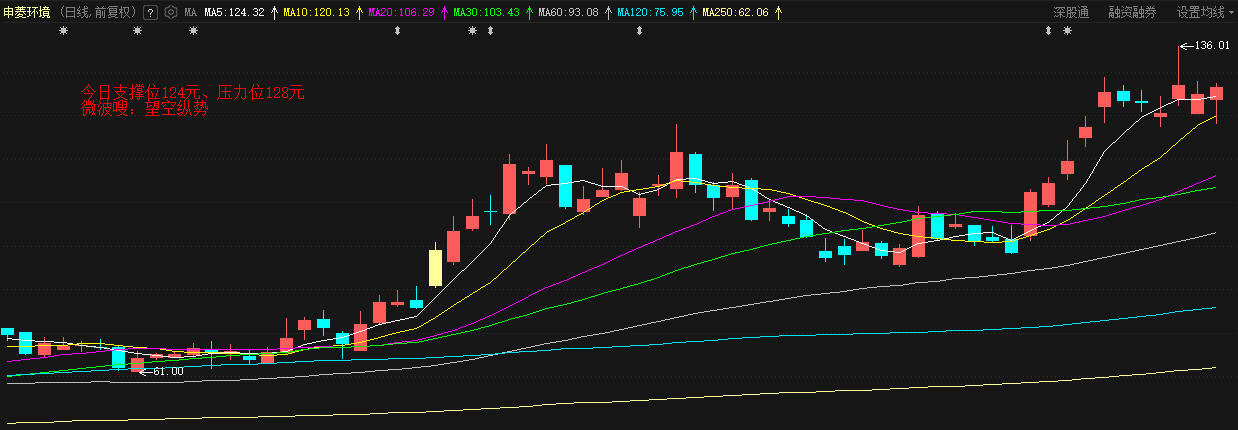This screenshot has width=1238, height=430.
Task: Click the magenta up arrow after MA20
Action: (x=444, y=13)
